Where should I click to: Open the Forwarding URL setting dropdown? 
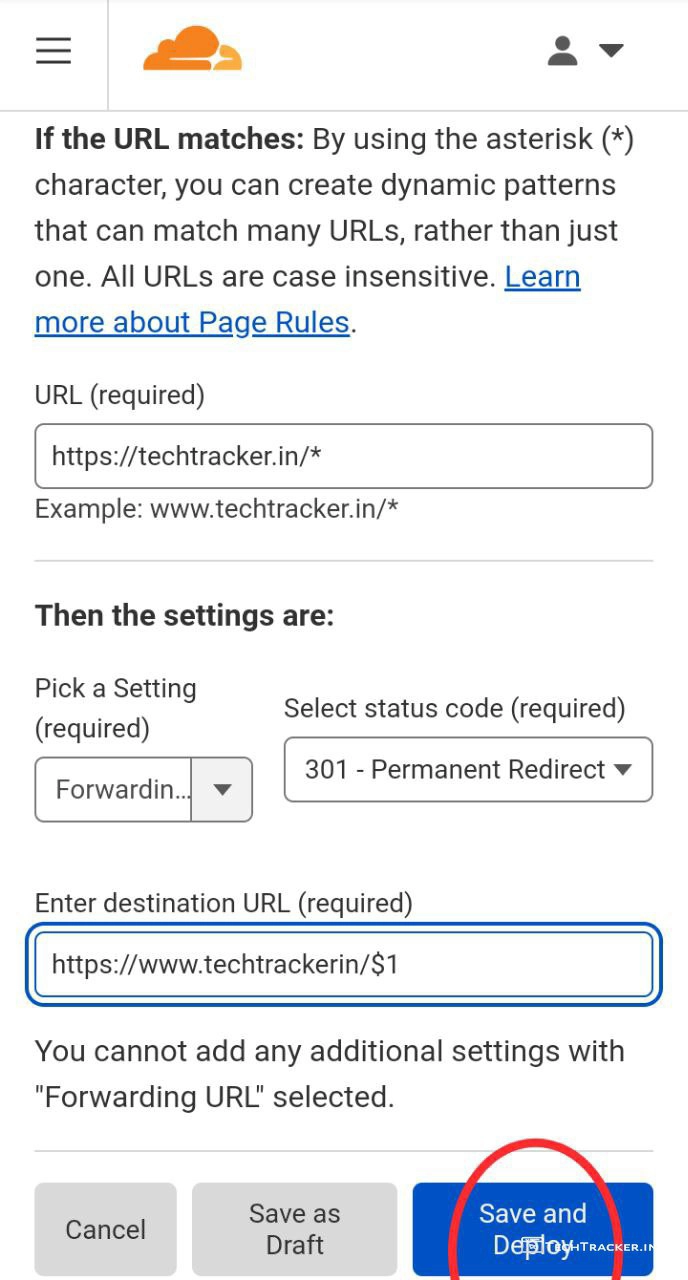120,789
